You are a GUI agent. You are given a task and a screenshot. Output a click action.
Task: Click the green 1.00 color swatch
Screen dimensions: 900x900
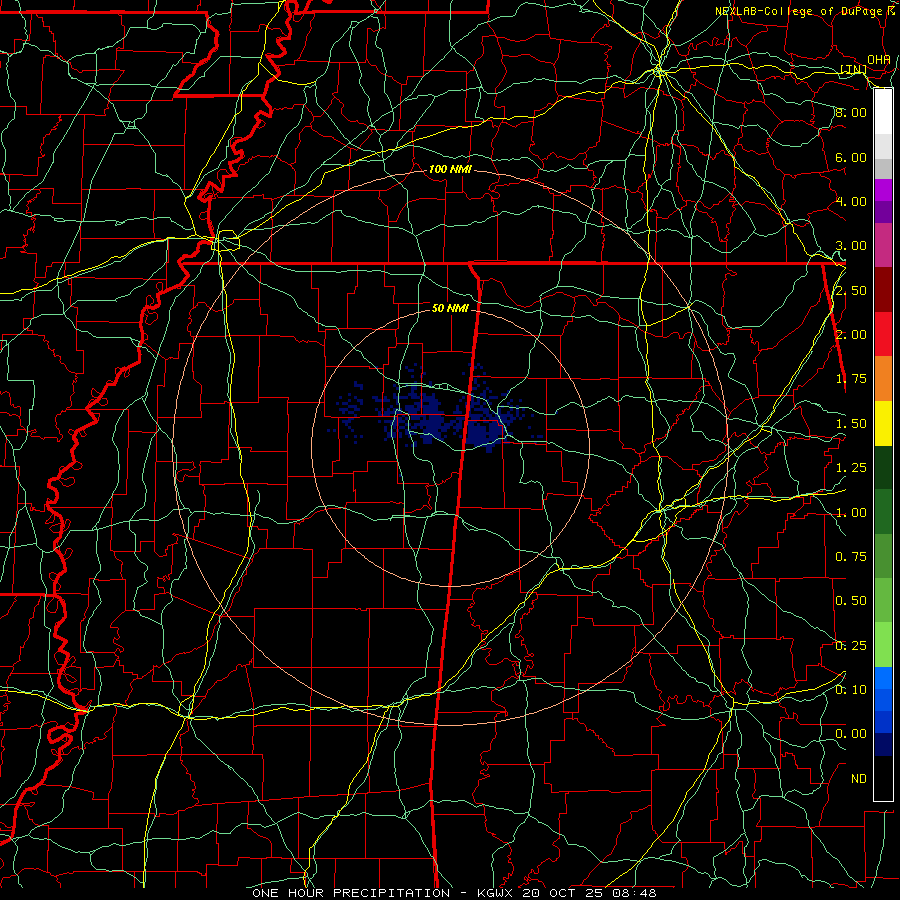pyautogui.click(x=883, y=511)
